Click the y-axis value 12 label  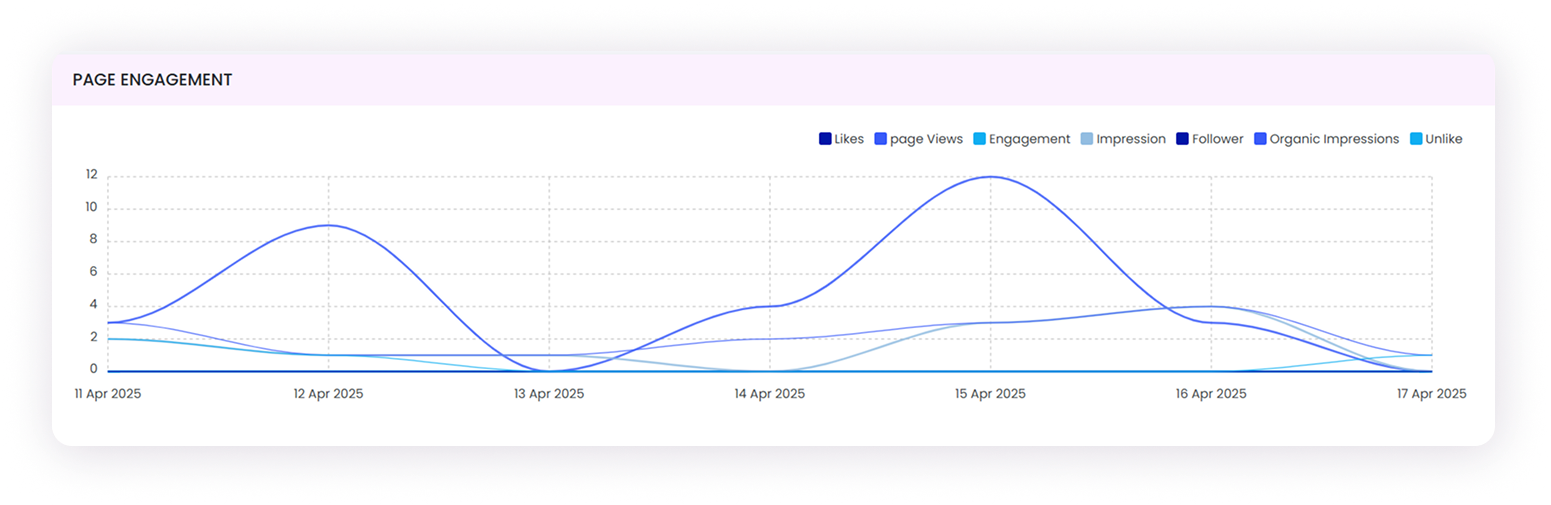[91, 175]
